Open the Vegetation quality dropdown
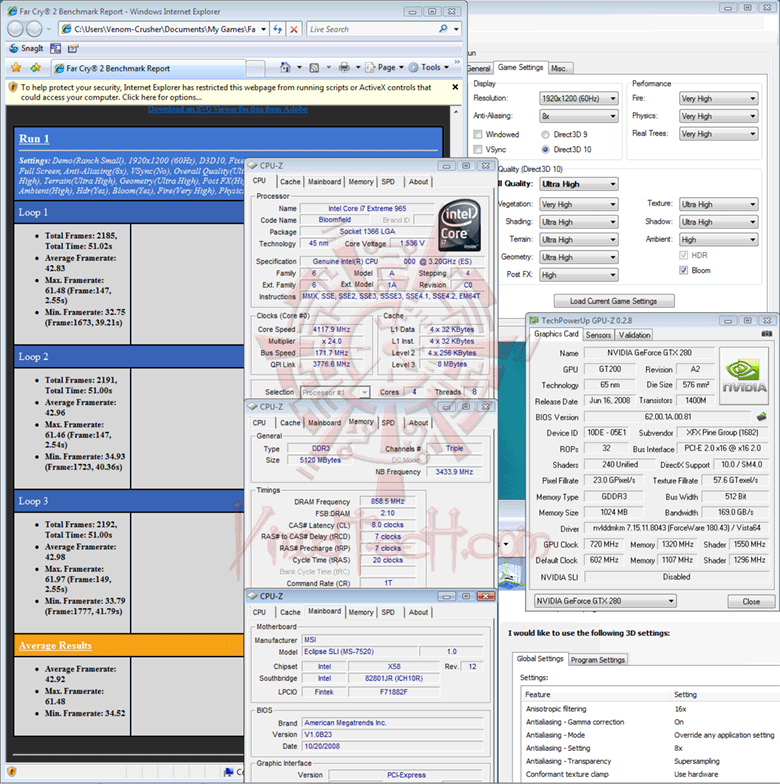This screenshot has width=780, height=784. pos(579,204)
